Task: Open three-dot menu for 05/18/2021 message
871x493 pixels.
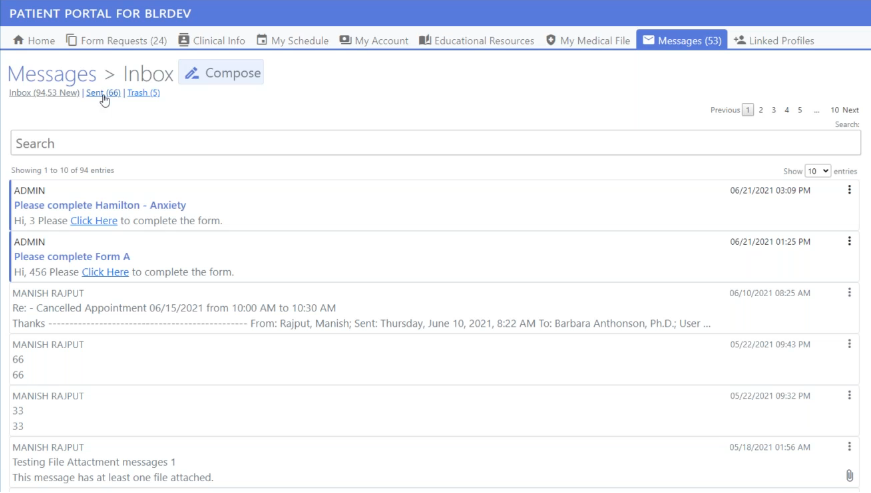Action: point(849,447)
